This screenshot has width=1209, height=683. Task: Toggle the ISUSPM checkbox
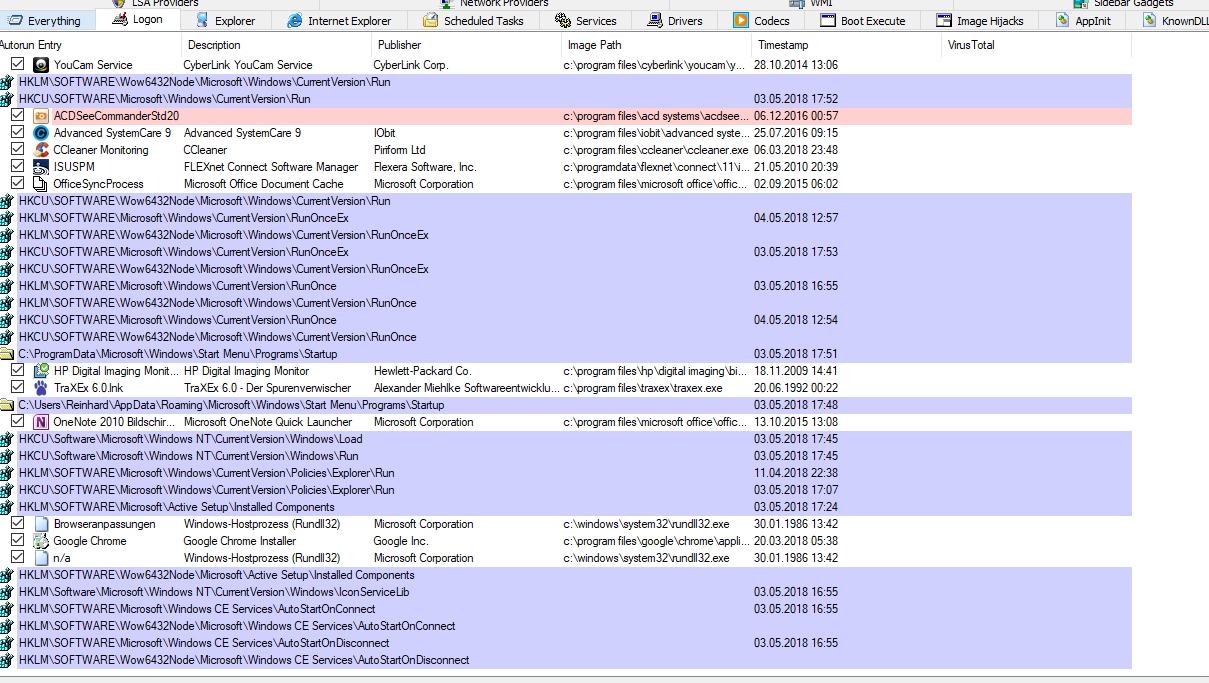point(18,167)
